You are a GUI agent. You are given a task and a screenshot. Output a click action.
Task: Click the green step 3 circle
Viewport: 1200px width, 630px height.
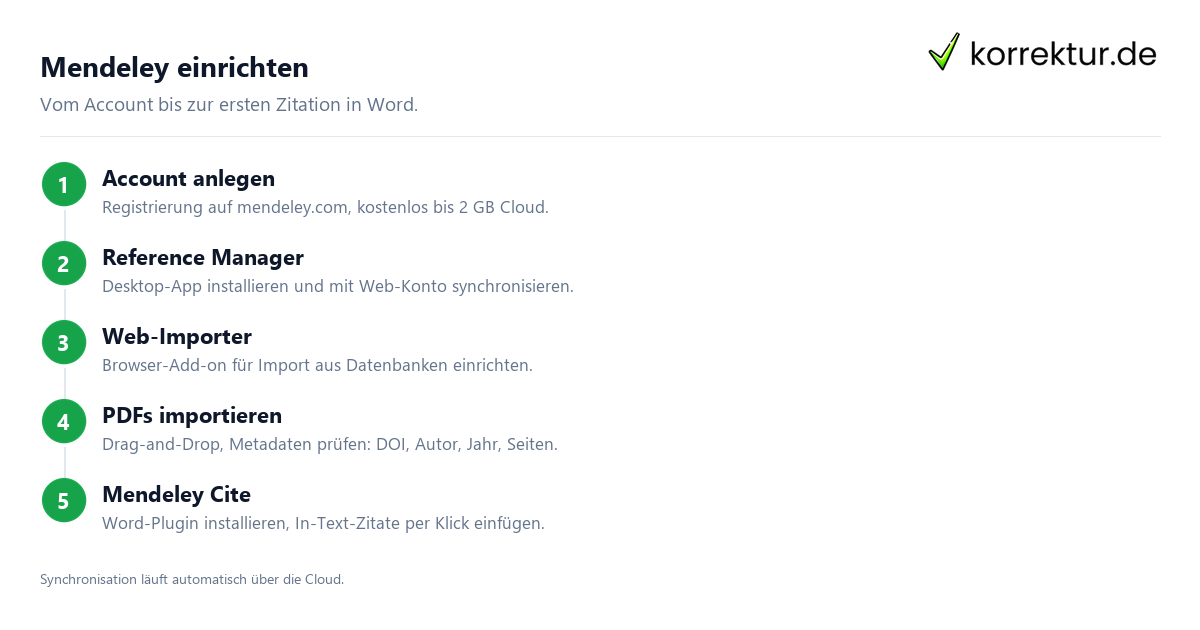(x=64, y=343)
